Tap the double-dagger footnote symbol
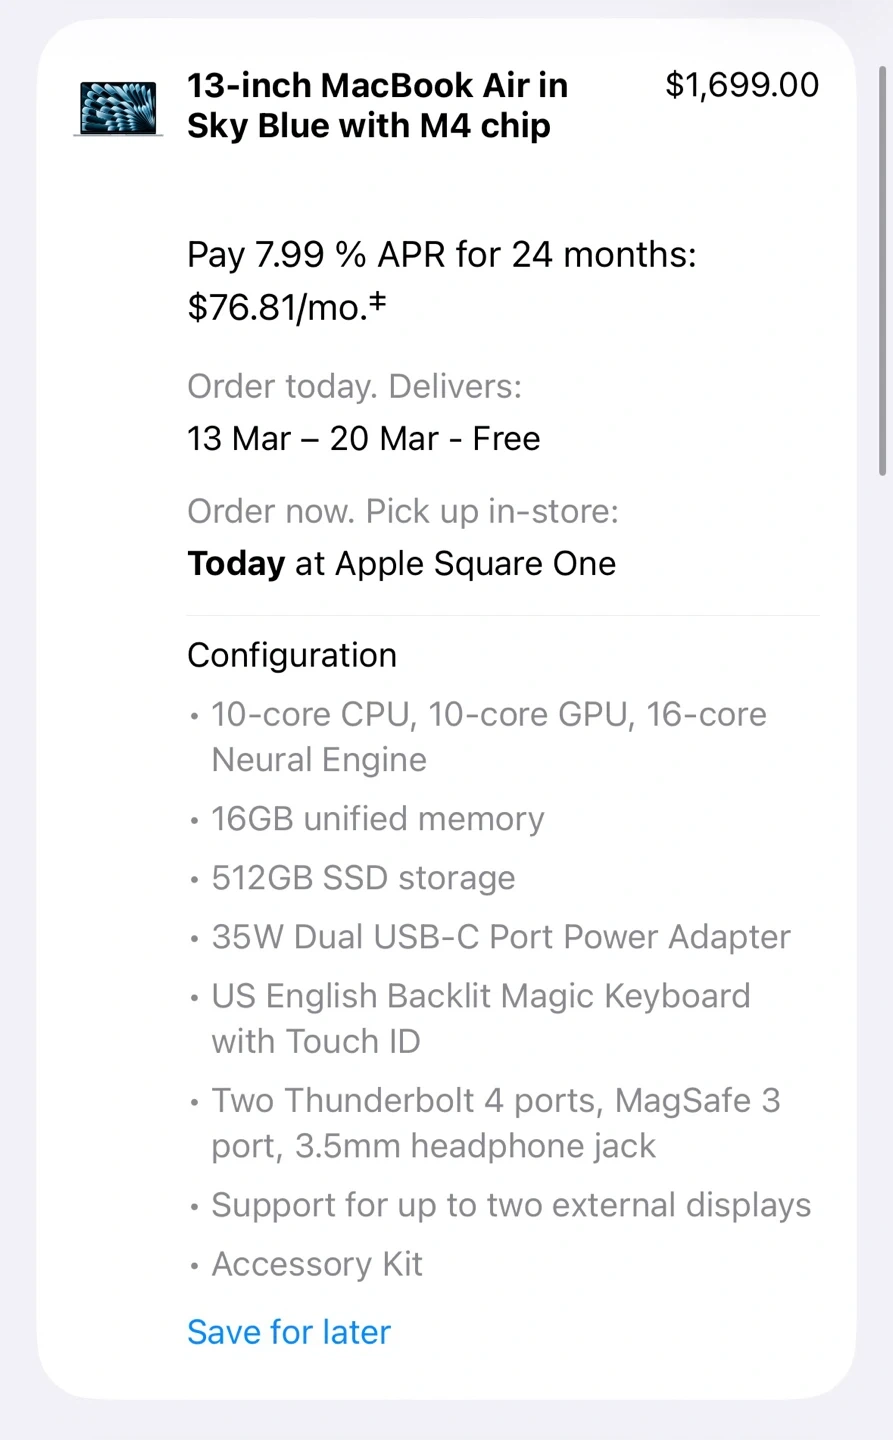Screen dimensions: 893x1440 (x=378, y=301)
